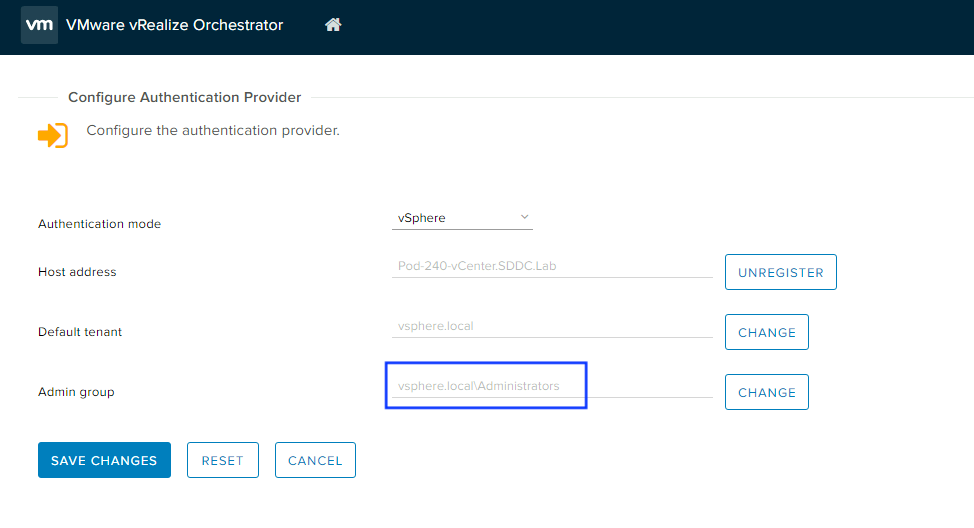This screenshot has width=974, height=528.
Task: Click the chevron arrow beside vSphere
Action: [x=525, y=217]
